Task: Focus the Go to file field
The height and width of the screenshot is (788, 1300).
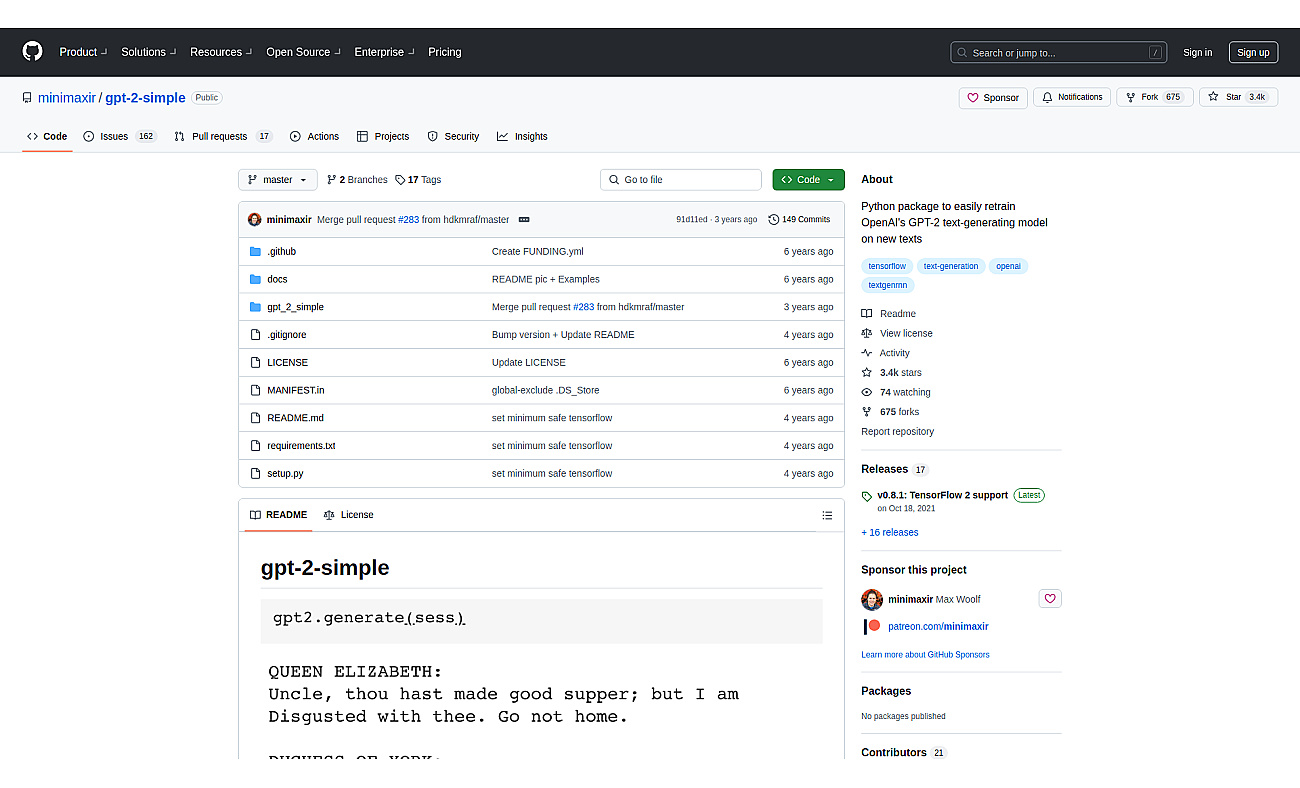Action: click(681, 180)
